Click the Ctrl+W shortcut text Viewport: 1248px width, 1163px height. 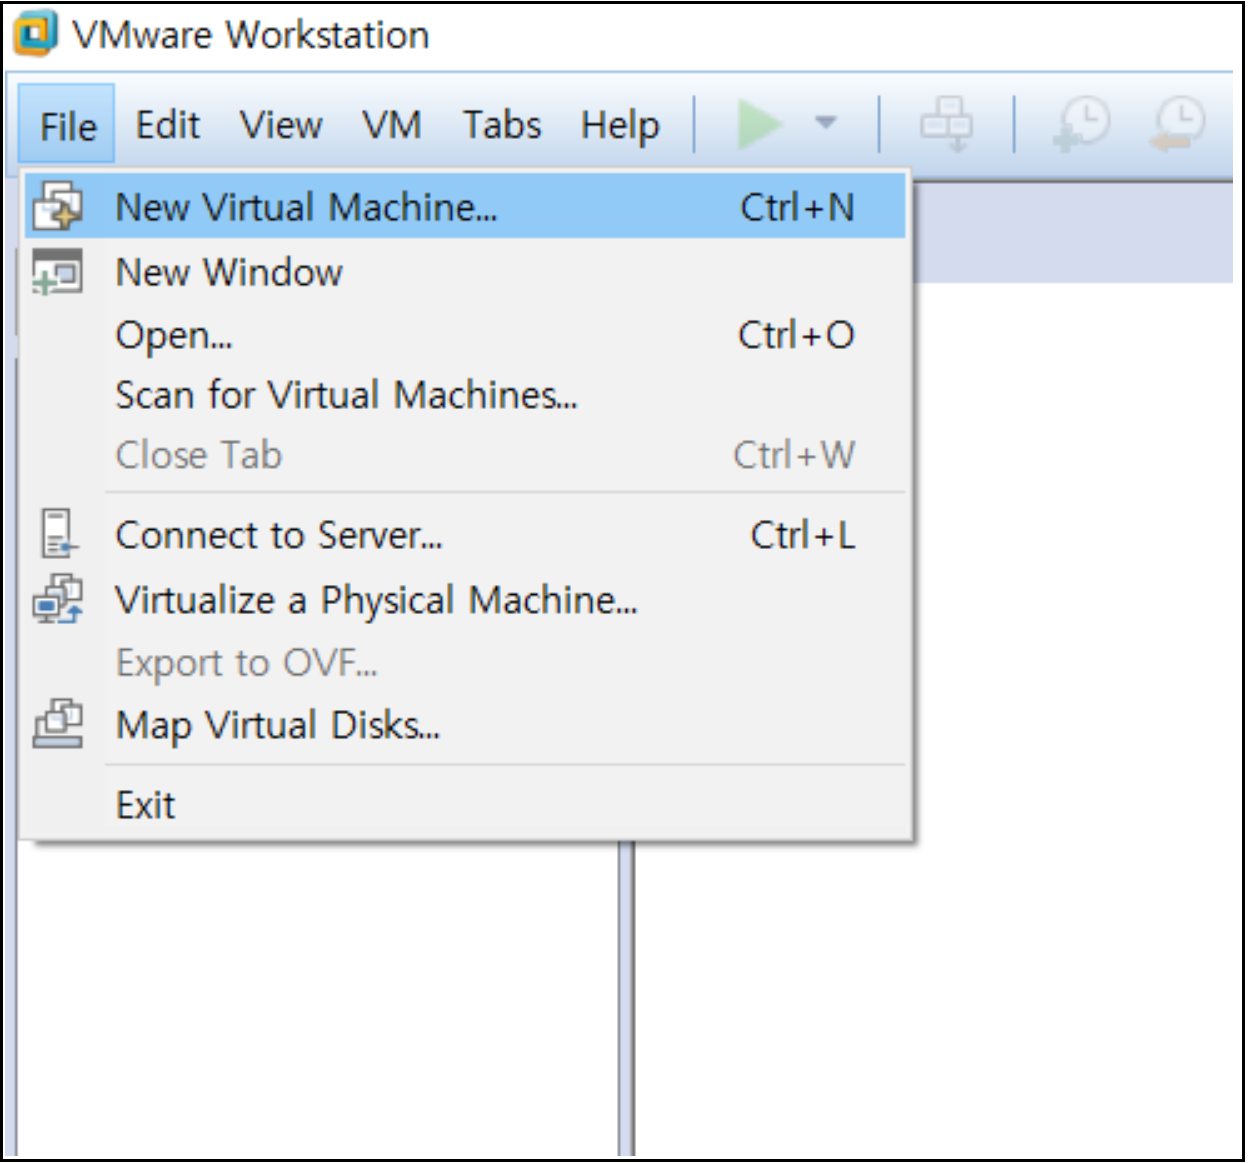tap(794, 455)
